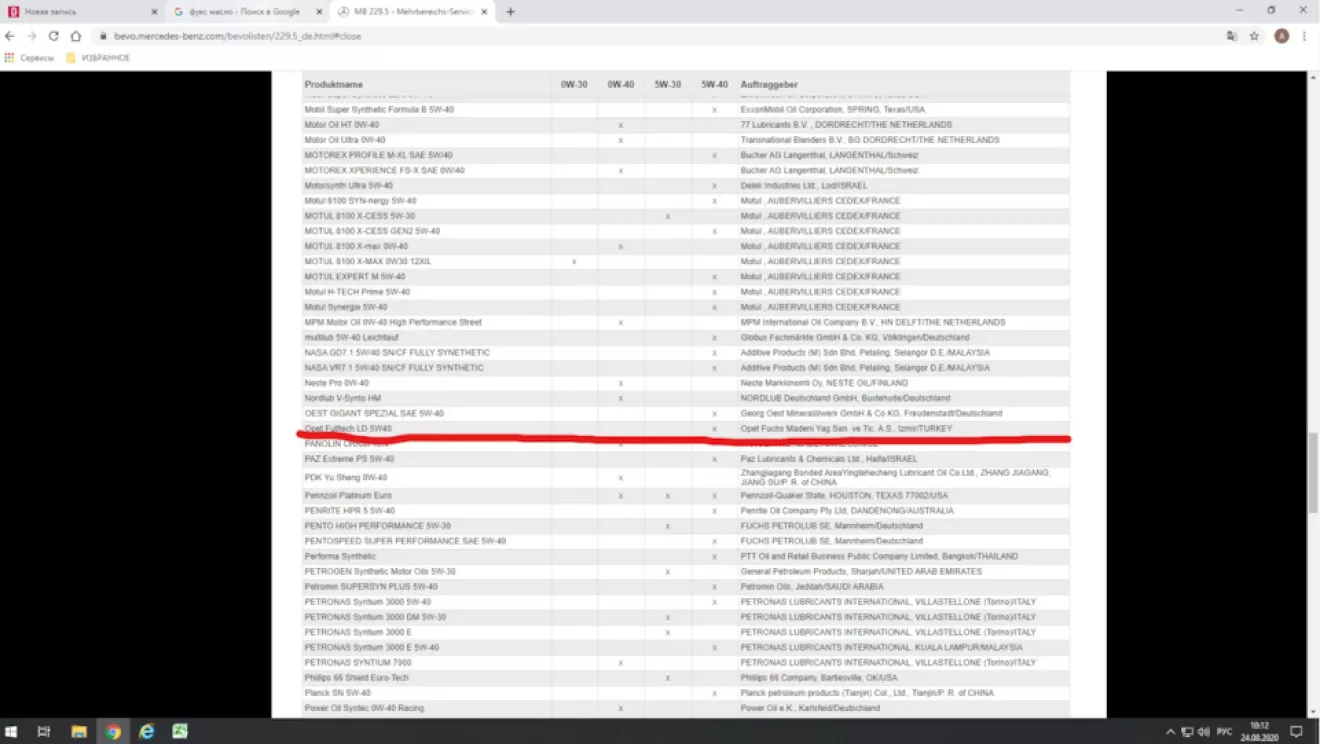
Task: Open File Explorer from the taskbar
Action: tap(79, 732)
